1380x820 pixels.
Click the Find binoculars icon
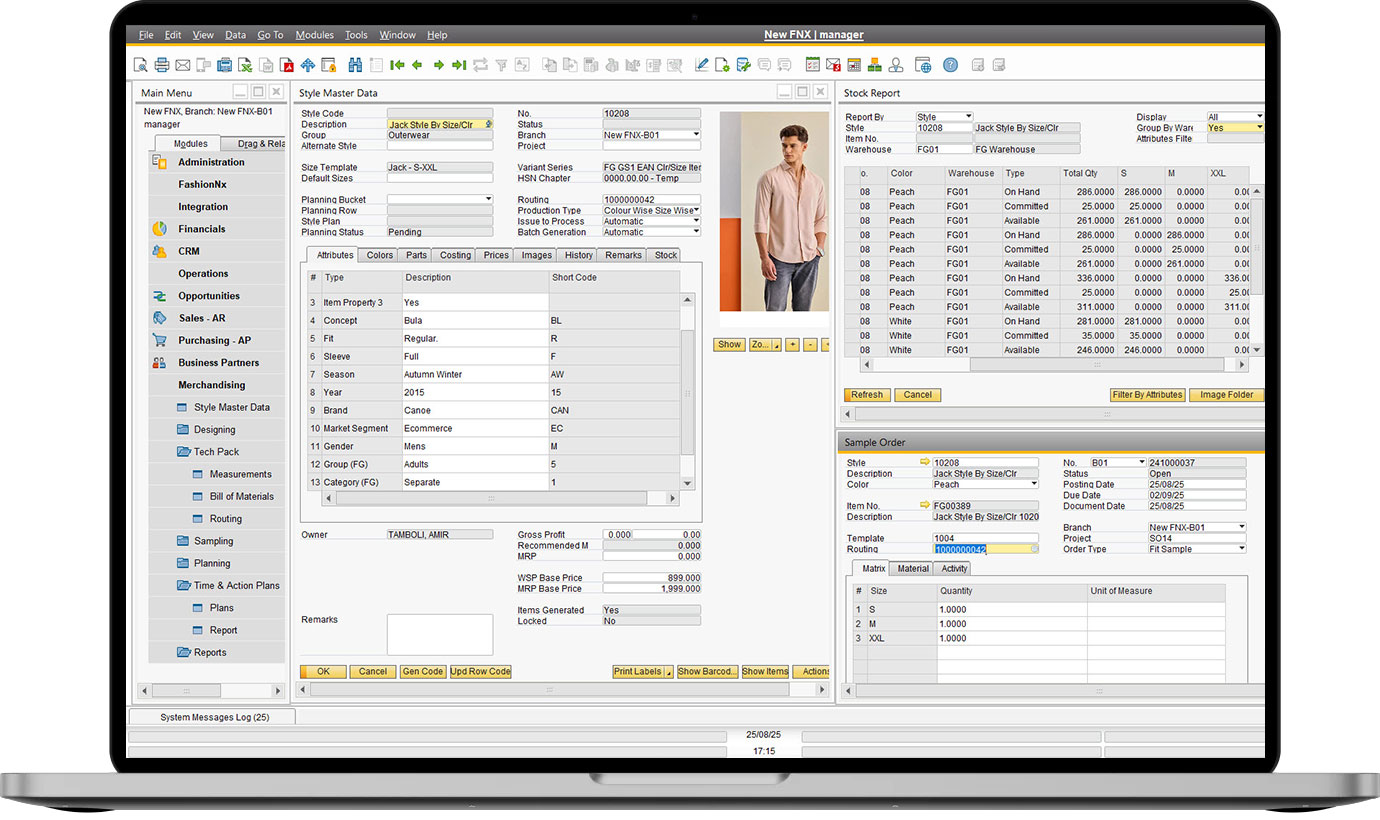tap(355, 65)
